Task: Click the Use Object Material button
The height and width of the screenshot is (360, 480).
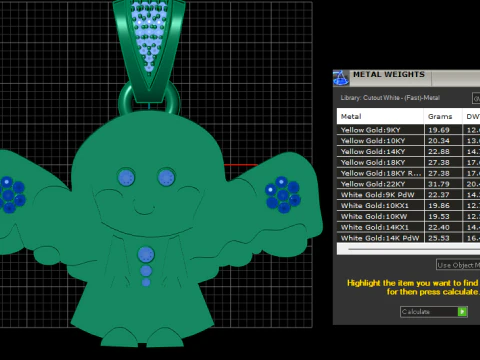Action: [x=458, y=265]
